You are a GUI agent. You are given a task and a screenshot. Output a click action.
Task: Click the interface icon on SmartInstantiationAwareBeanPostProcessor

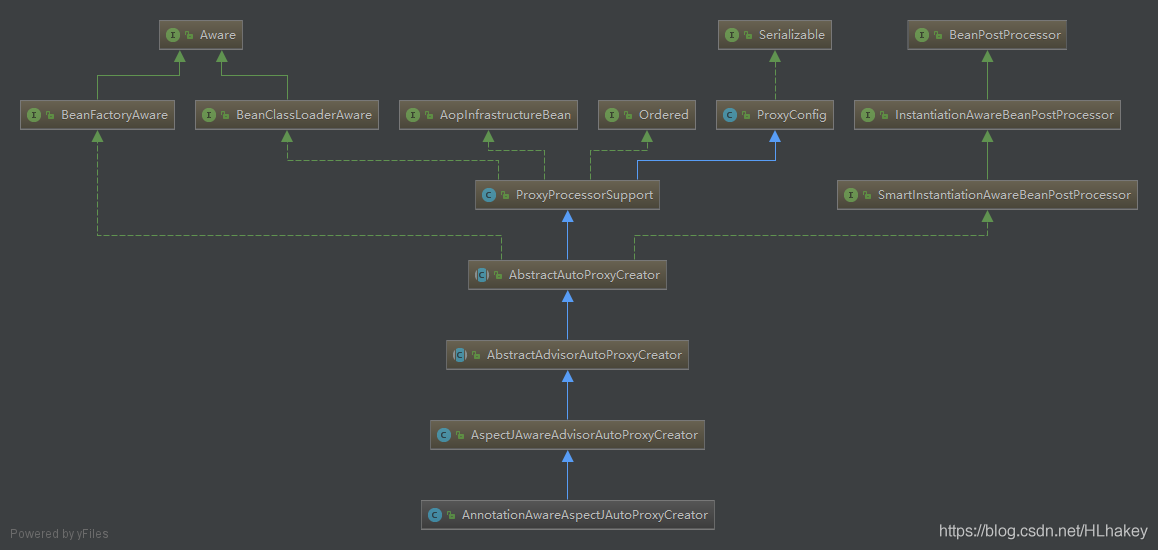click(851, 195)
